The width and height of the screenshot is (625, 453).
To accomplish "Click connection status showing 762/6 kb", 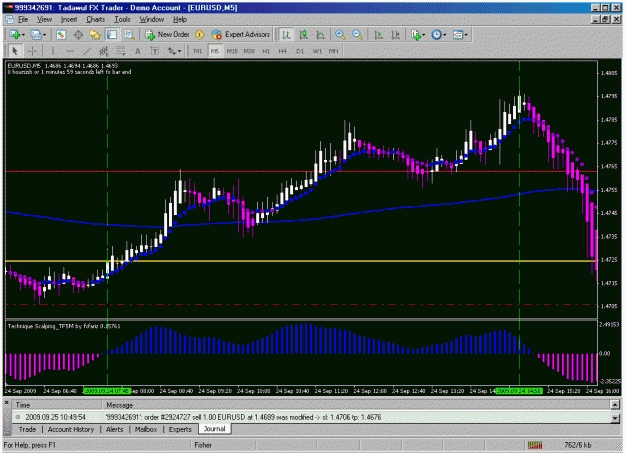I will click(x=578, y=445).
